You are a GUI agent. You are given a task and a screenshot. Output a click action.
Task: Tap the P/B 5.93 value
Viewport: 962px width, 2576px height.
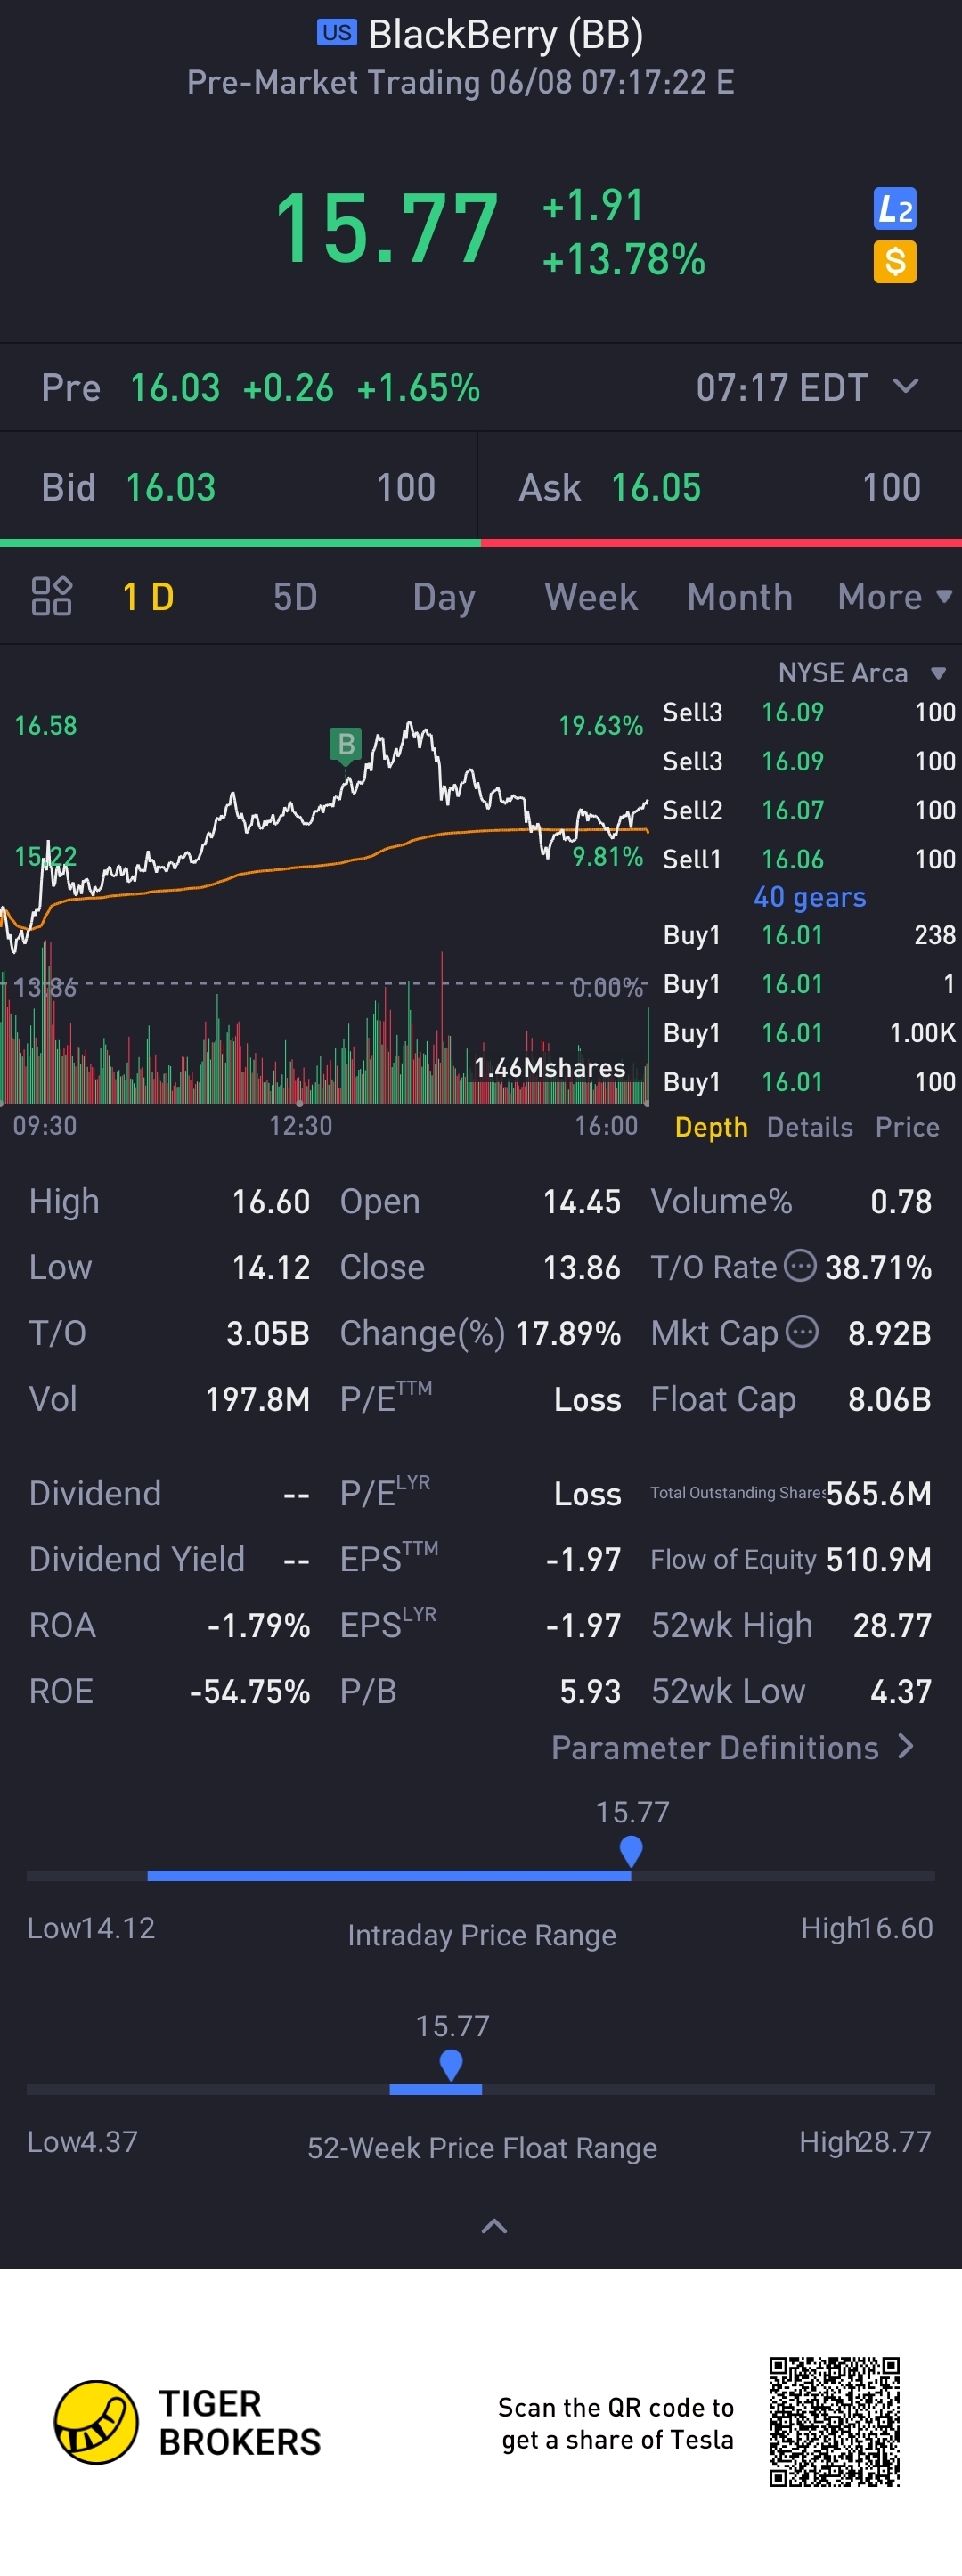click(590, 1691)
